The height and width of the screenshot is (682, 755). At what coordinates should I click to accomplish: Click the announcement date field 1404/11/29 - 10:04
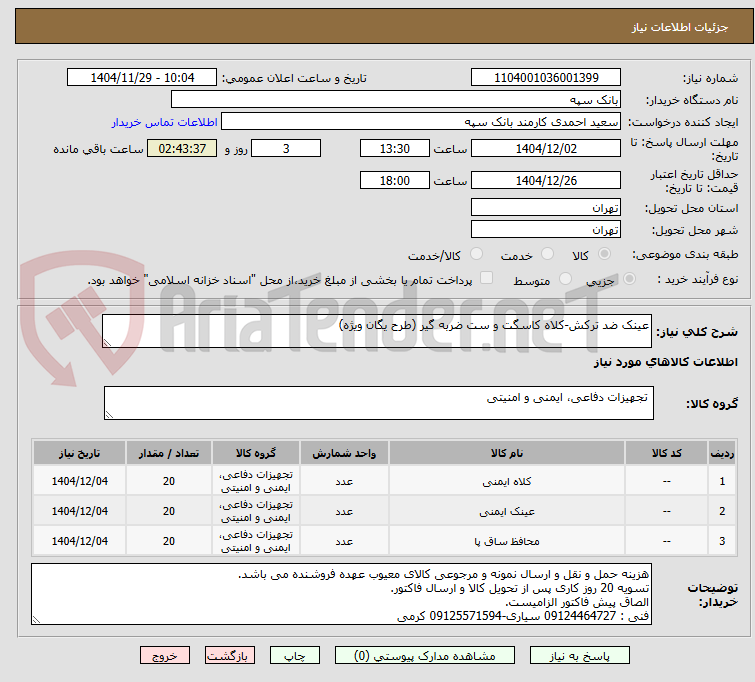point(142,78)
